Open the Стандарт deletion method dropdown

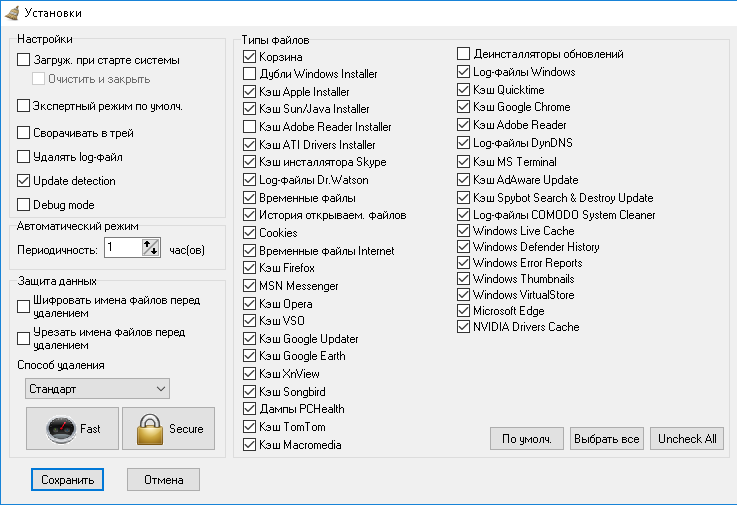pos(97,389)
